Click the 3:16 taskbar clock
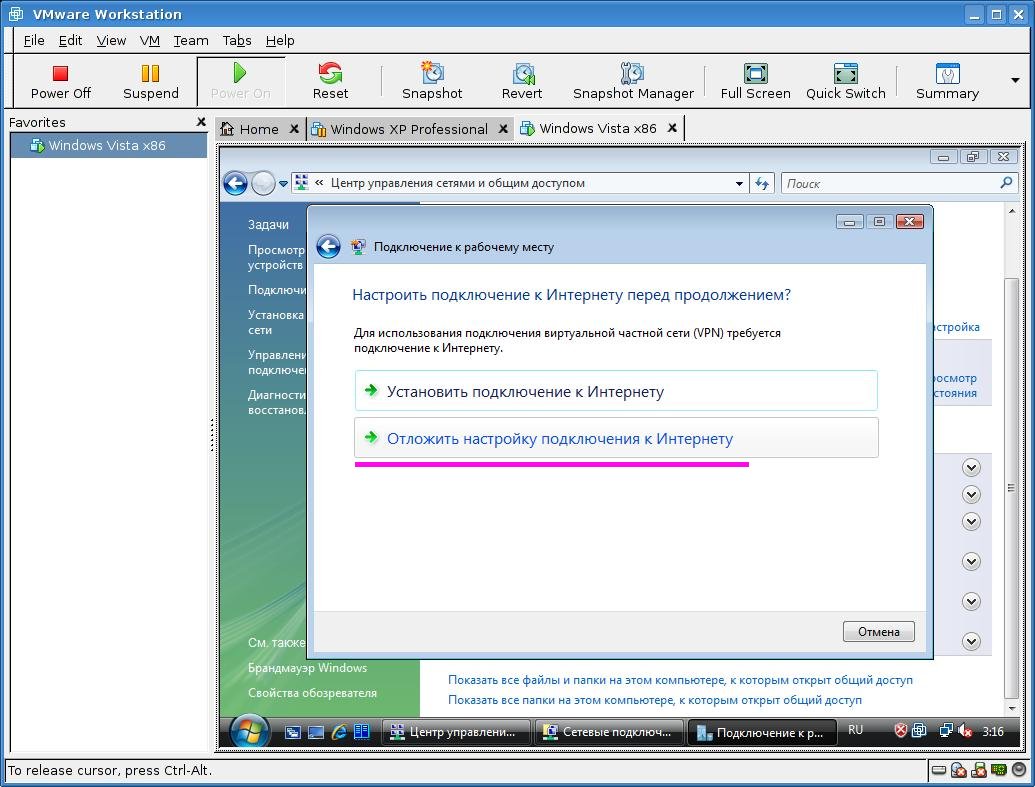 [x=993, y=731]
